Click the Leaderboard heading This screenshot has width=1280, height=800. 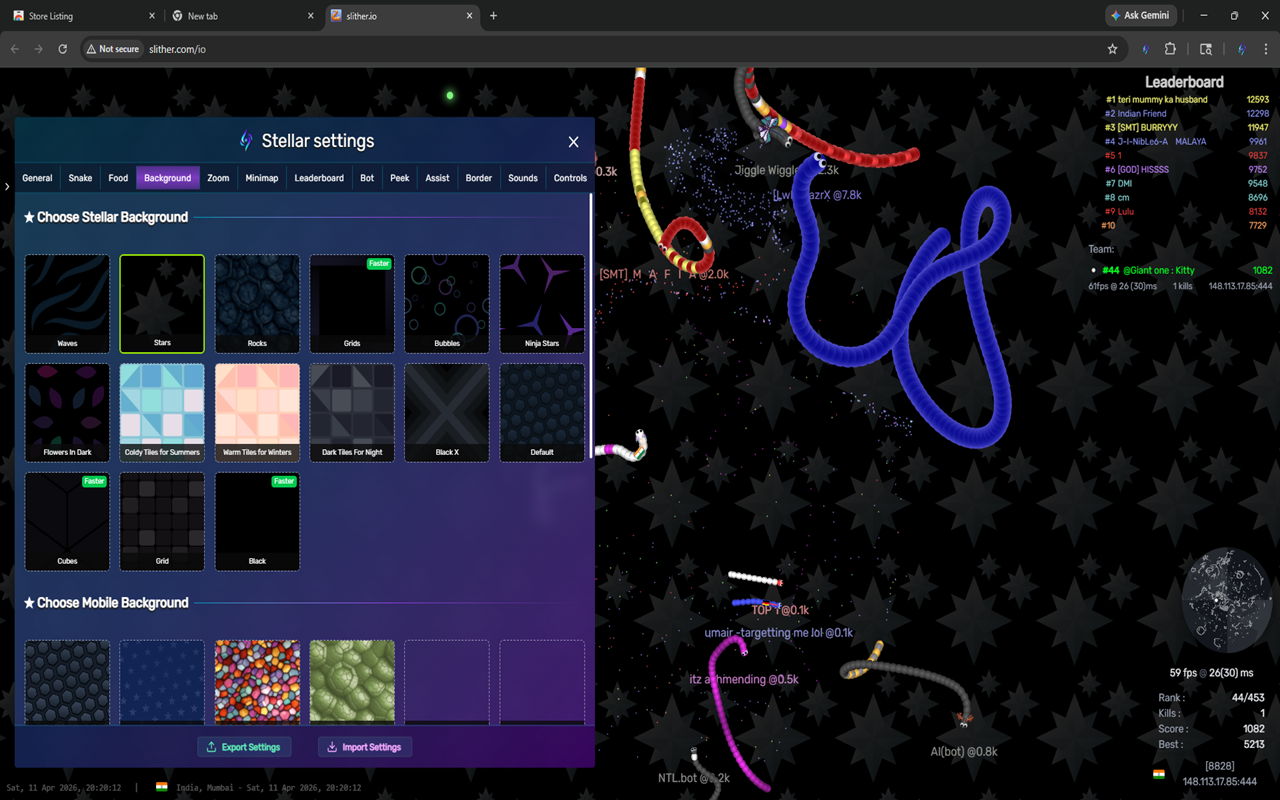[x=1184, y=82]
